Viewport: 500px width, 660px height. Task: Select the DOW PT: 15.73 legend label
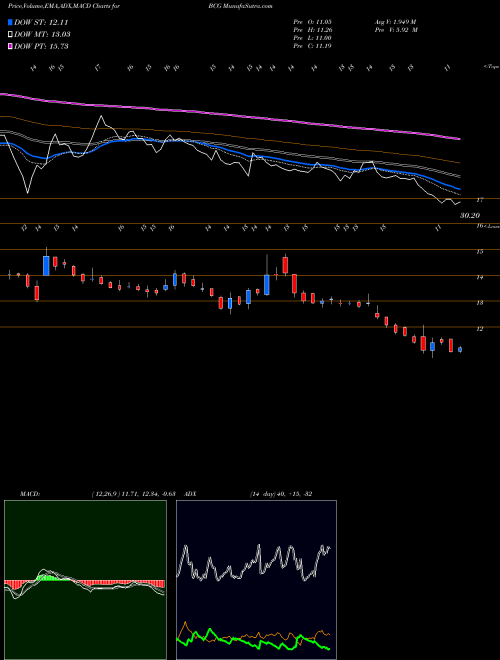click(x=41, y=46)
